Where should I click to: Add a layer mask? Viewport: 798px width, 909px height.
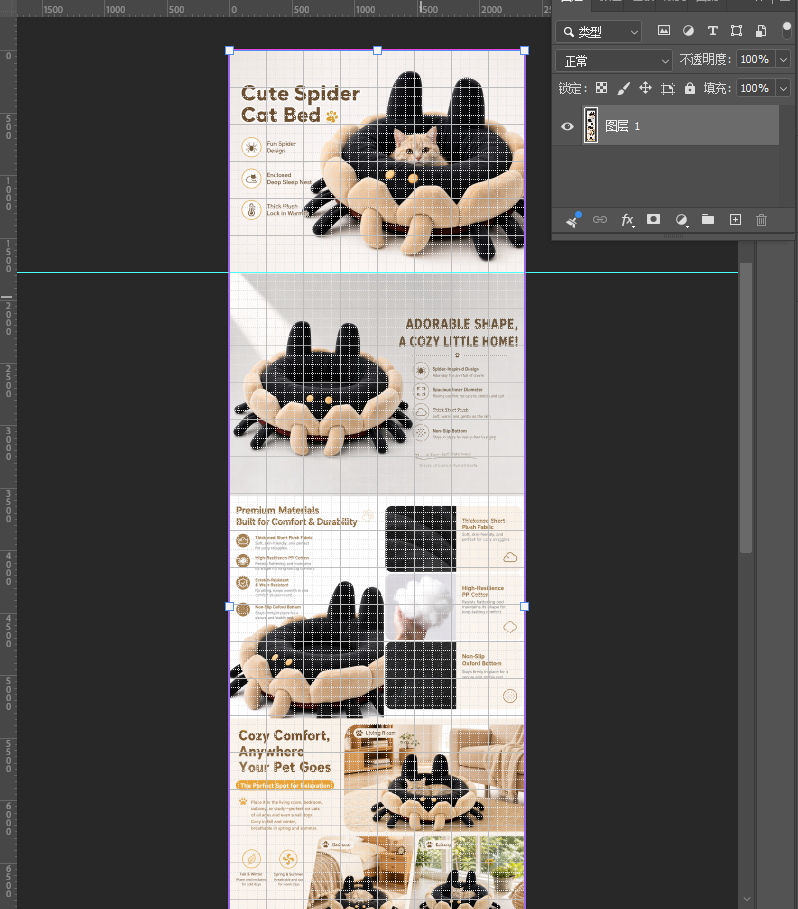(653, 219)
